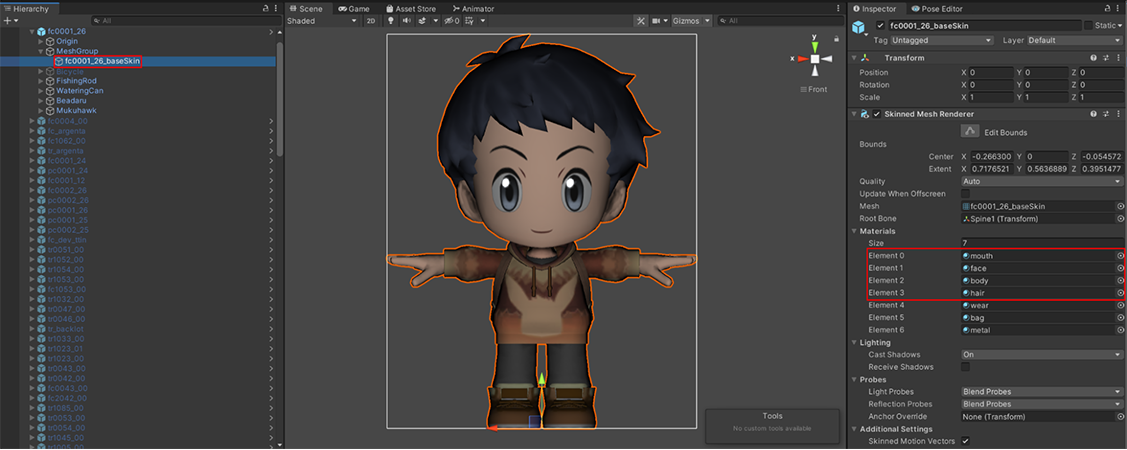Select FishingRod in the Hierarchy

coord(76,81)
